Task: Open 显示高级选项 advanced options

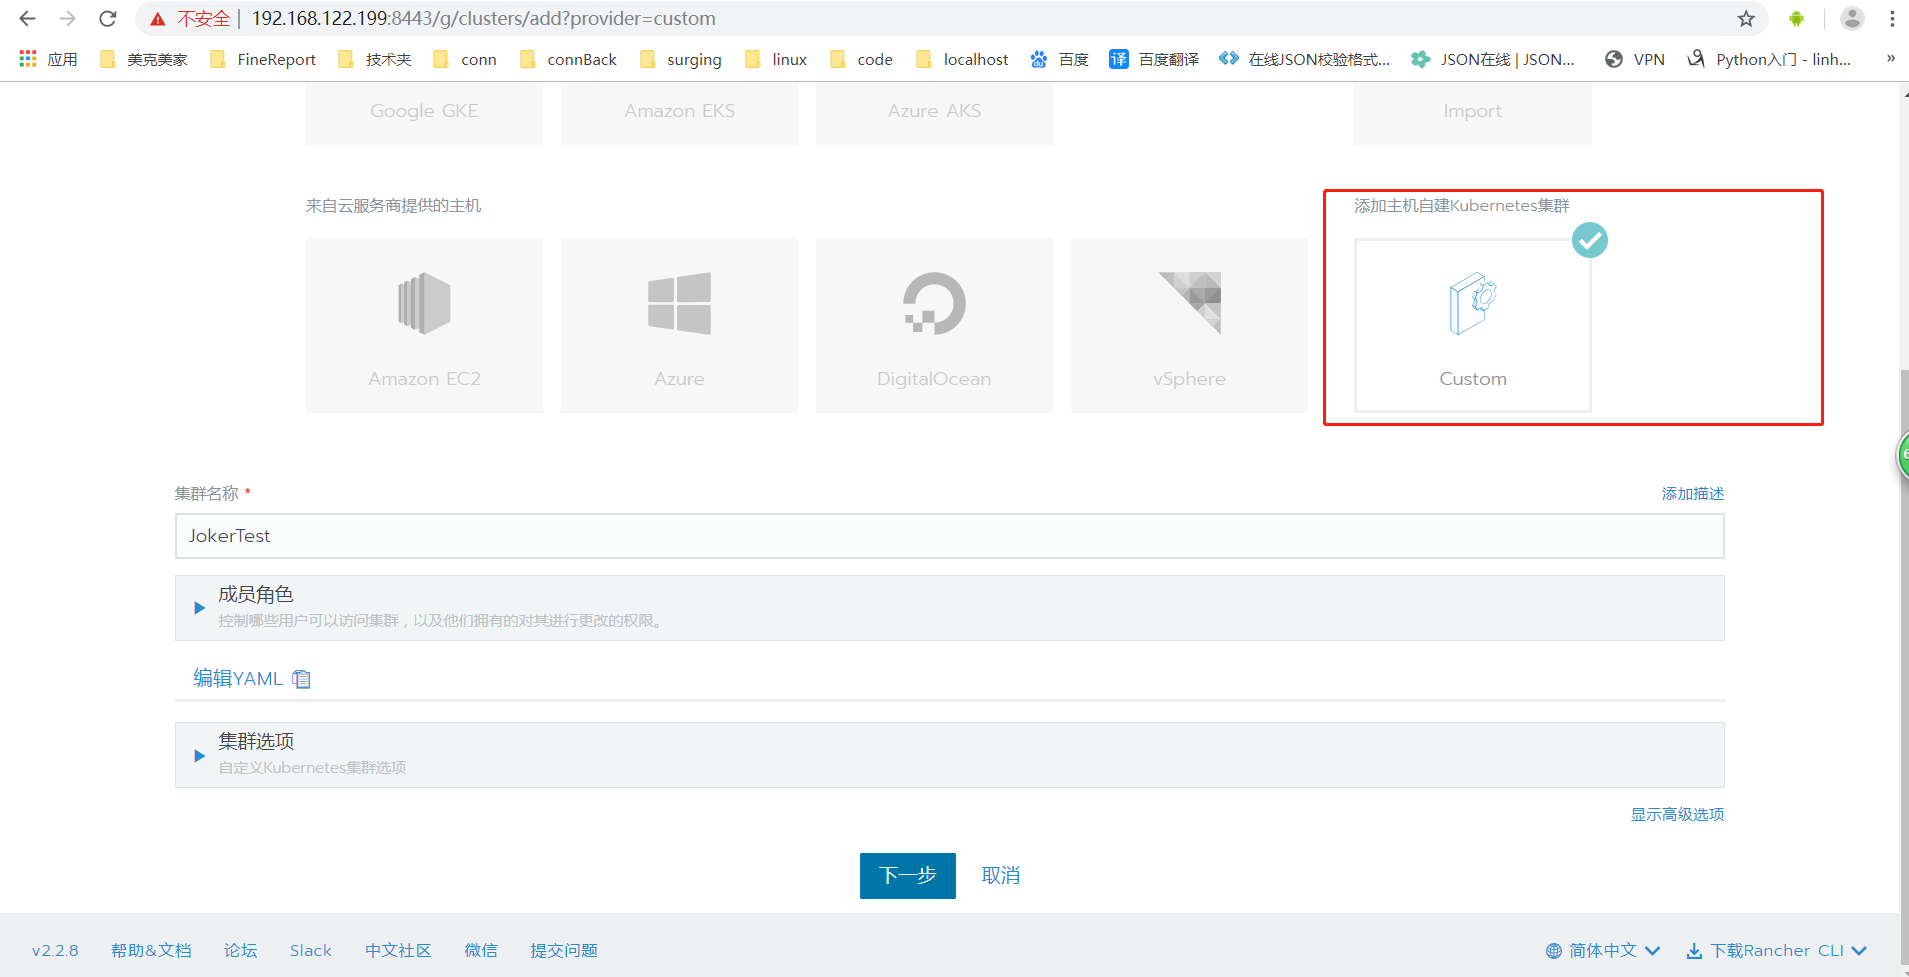Action: 1676,814
